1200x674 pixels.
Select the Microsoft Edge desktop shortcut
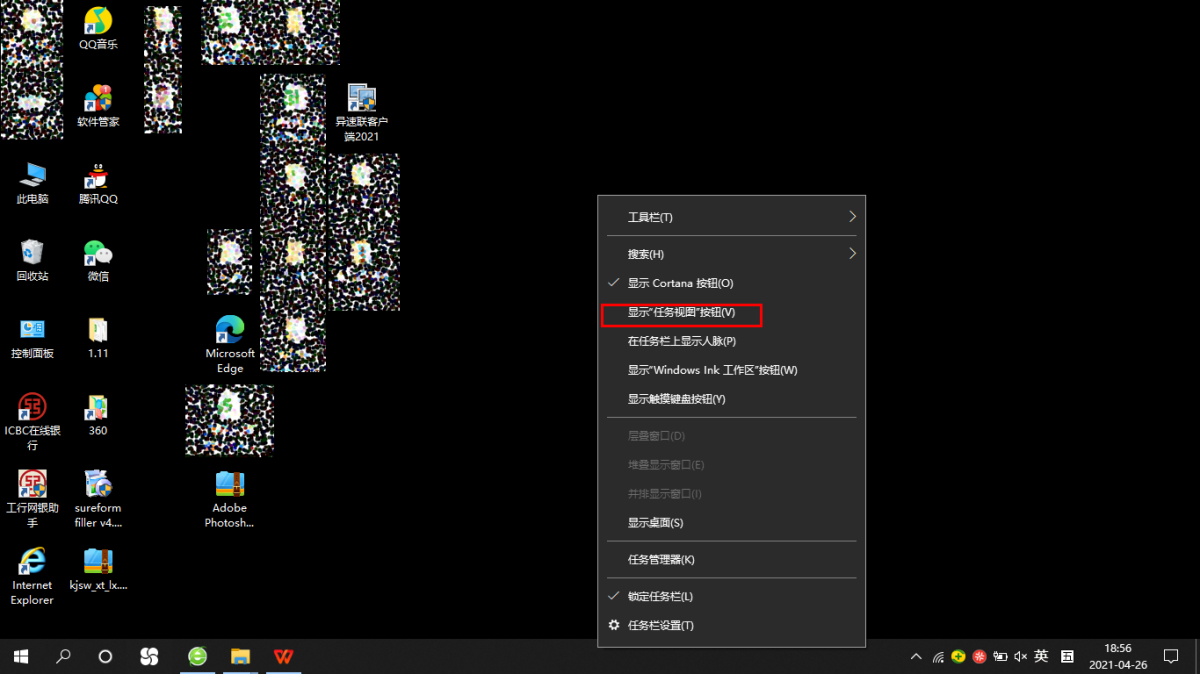pyautogui.click(x=230, y=343)
